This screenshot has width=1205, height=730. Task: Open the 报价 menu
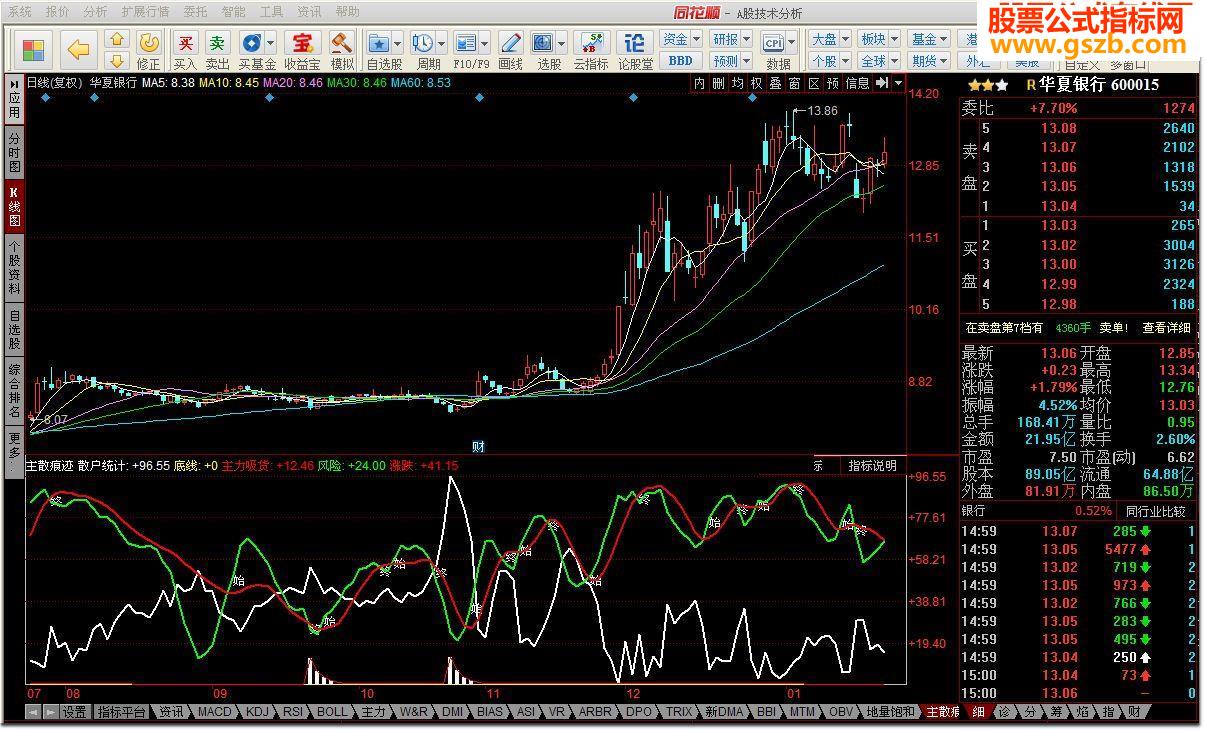tap(58, 12)
